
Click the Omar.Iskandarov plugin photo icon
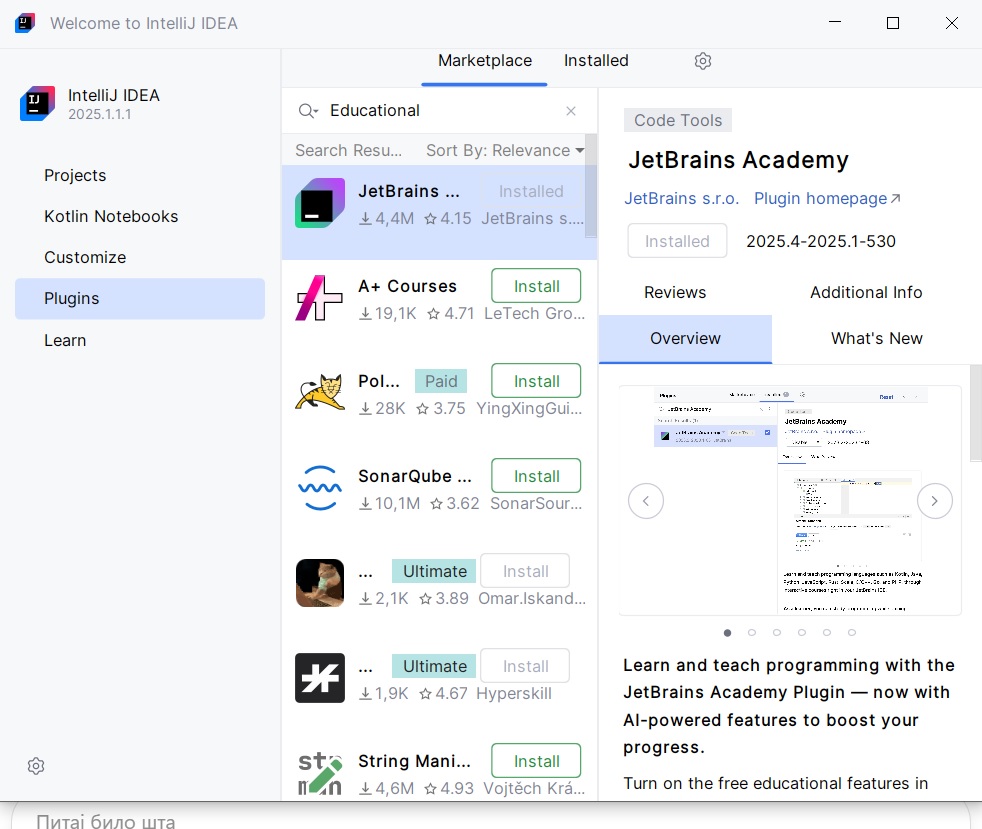tap(320, 583)
